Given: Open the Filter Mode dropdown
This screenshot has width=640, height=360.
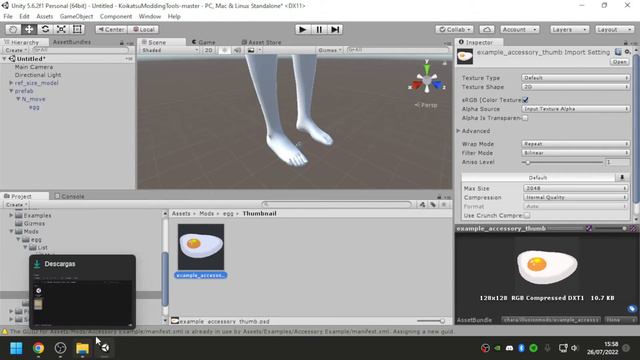Looking at the screenshot, I should (x=576, y=153).
